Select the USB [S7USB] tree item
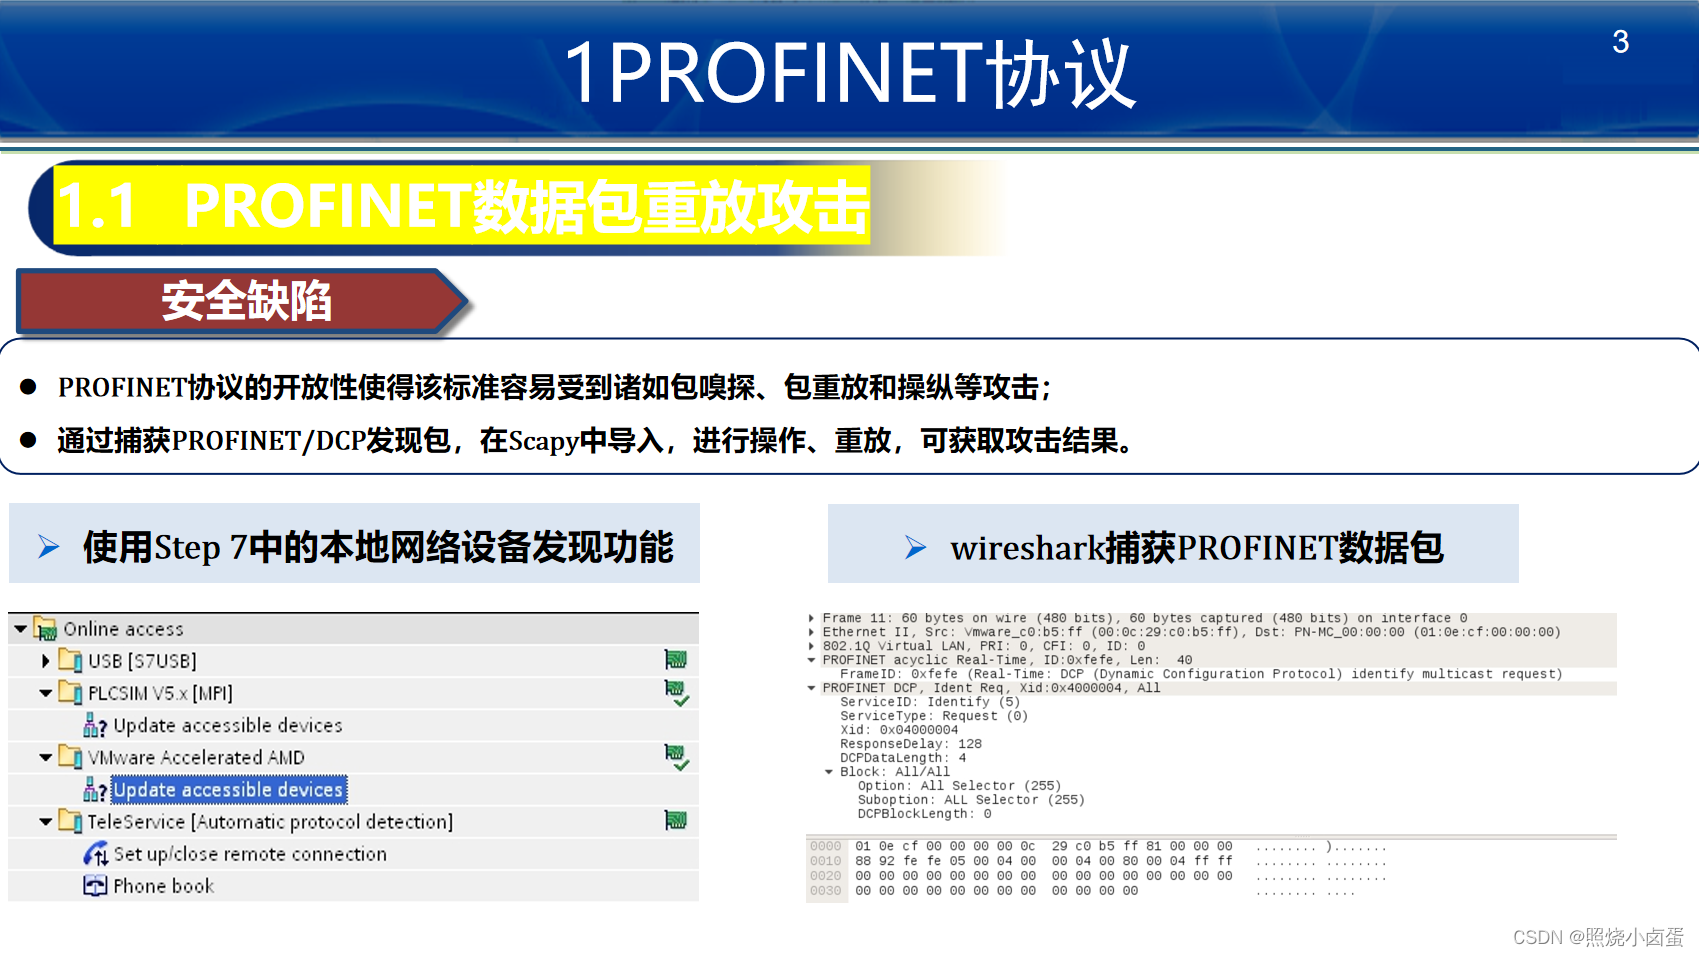Viewport: 1699px width, 957px height. point(142,661)
